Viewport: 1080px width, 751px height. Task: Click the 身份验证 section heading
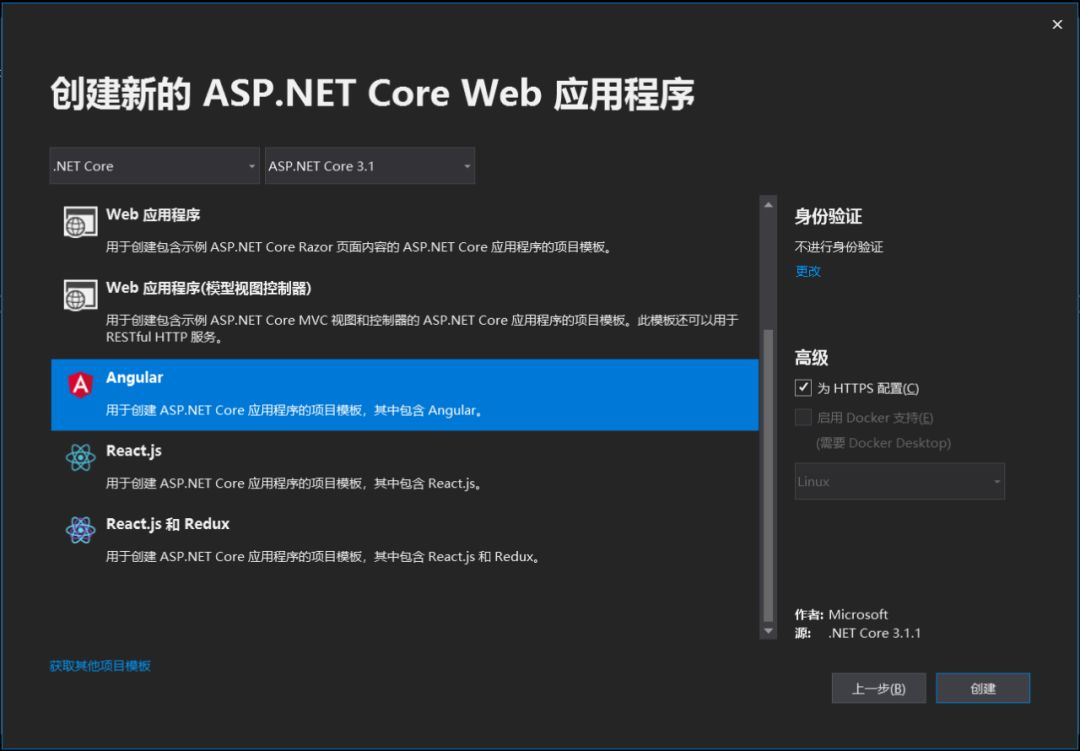(828, 216)
